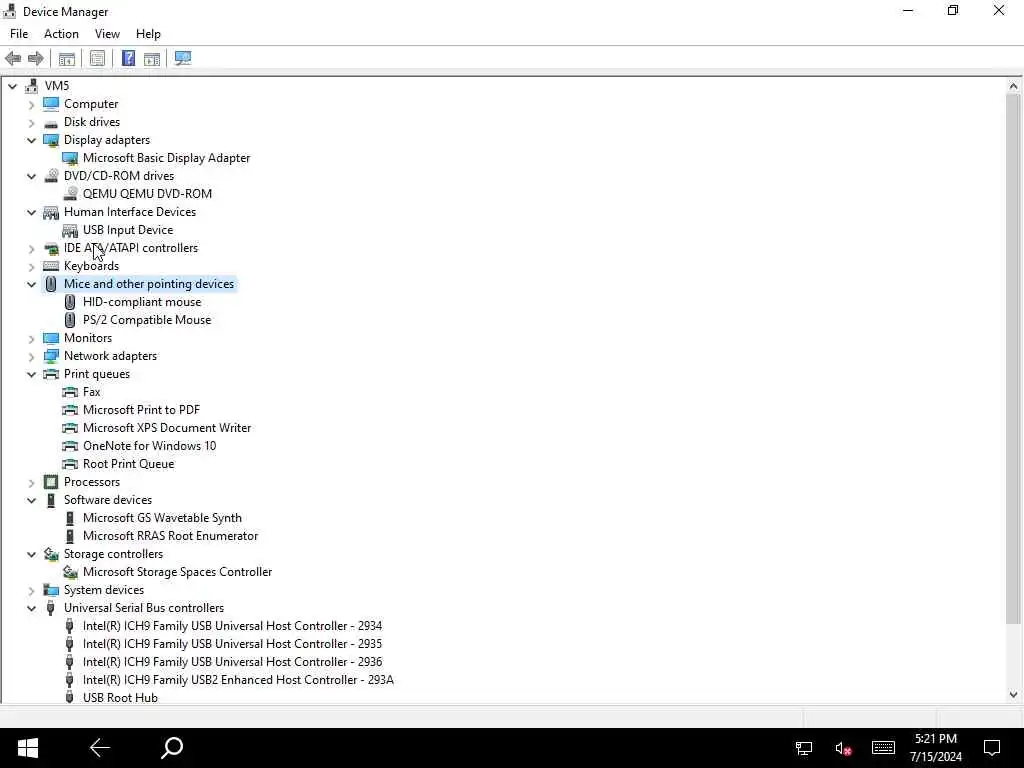Click the Disk drives category icon
Screen dimensions: 1024x768
coord(51,123)
